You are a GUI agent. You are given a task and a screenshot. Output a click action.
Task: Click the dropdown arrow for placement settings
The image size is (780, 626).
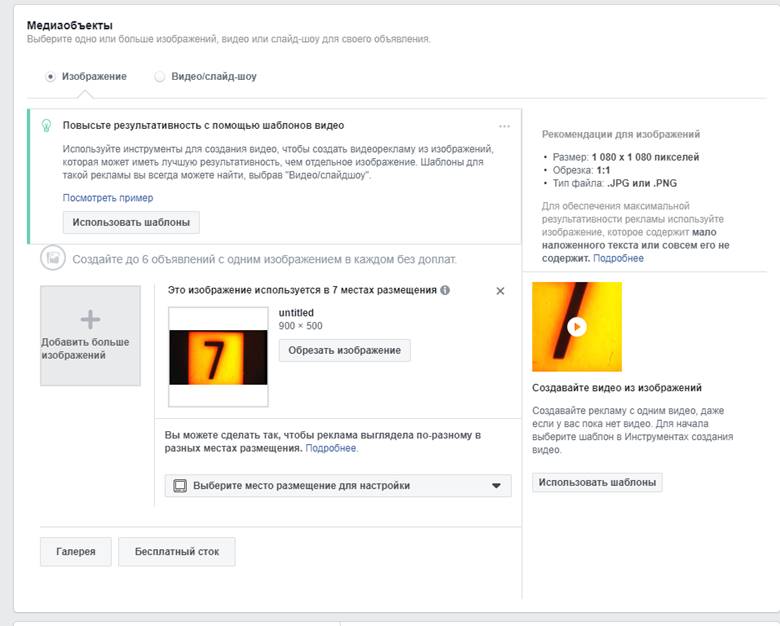pyautogui.click(x=496, y=486)
